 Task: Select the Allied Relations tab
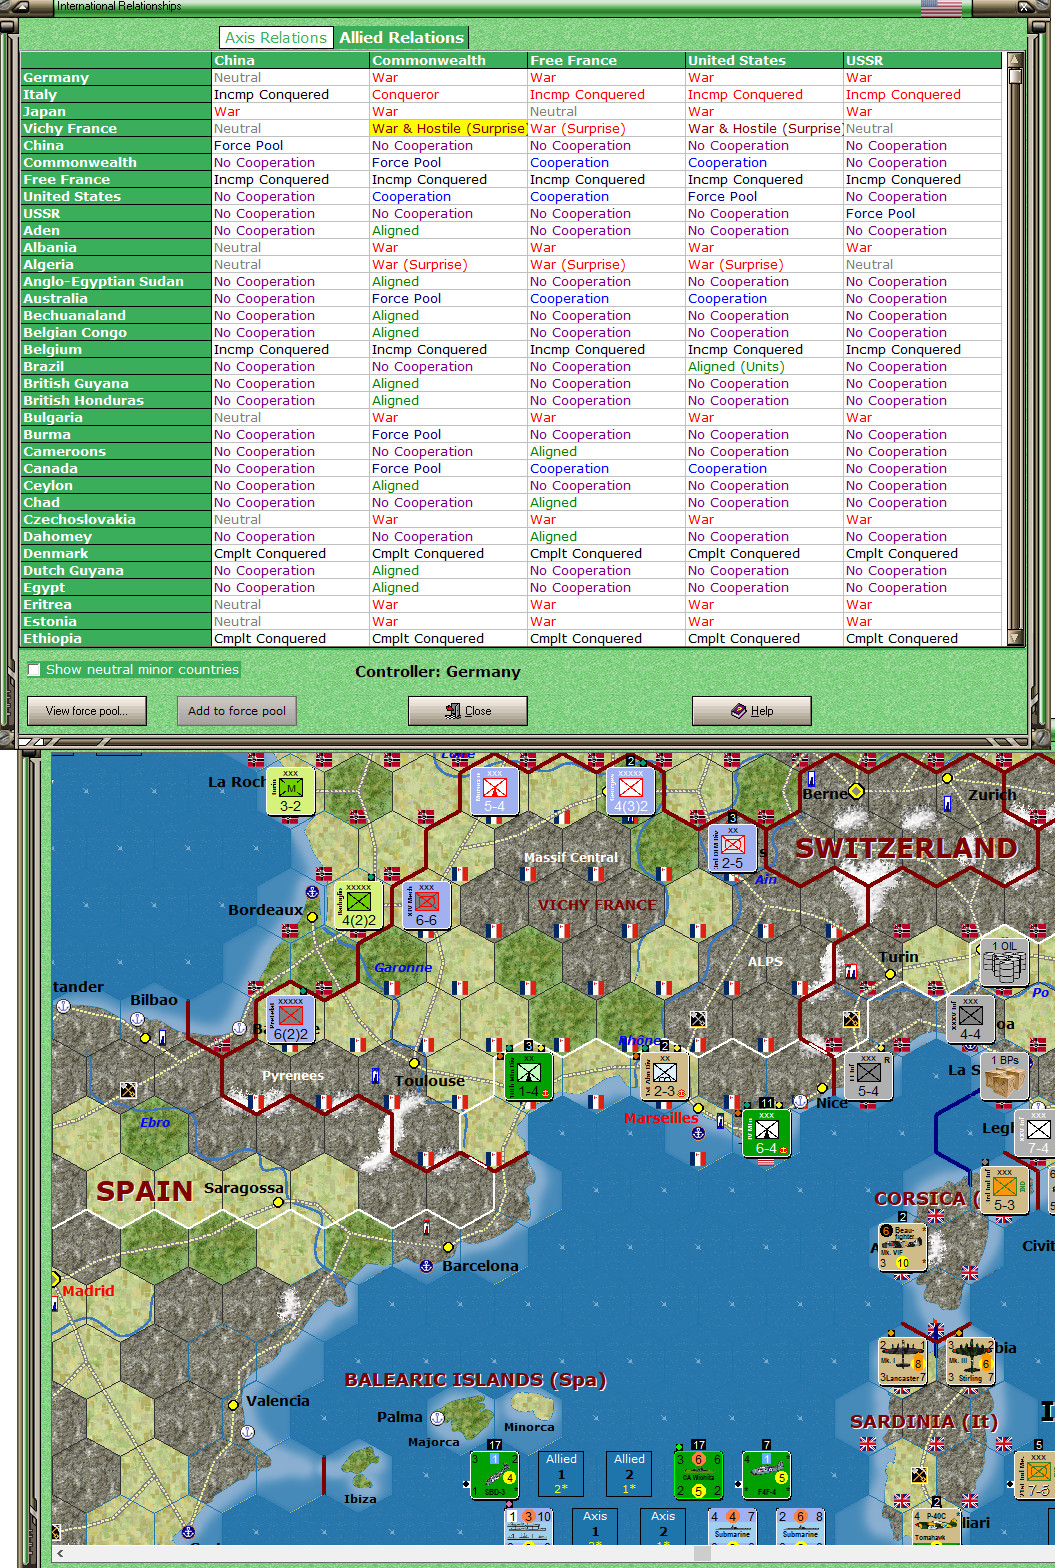401,38
